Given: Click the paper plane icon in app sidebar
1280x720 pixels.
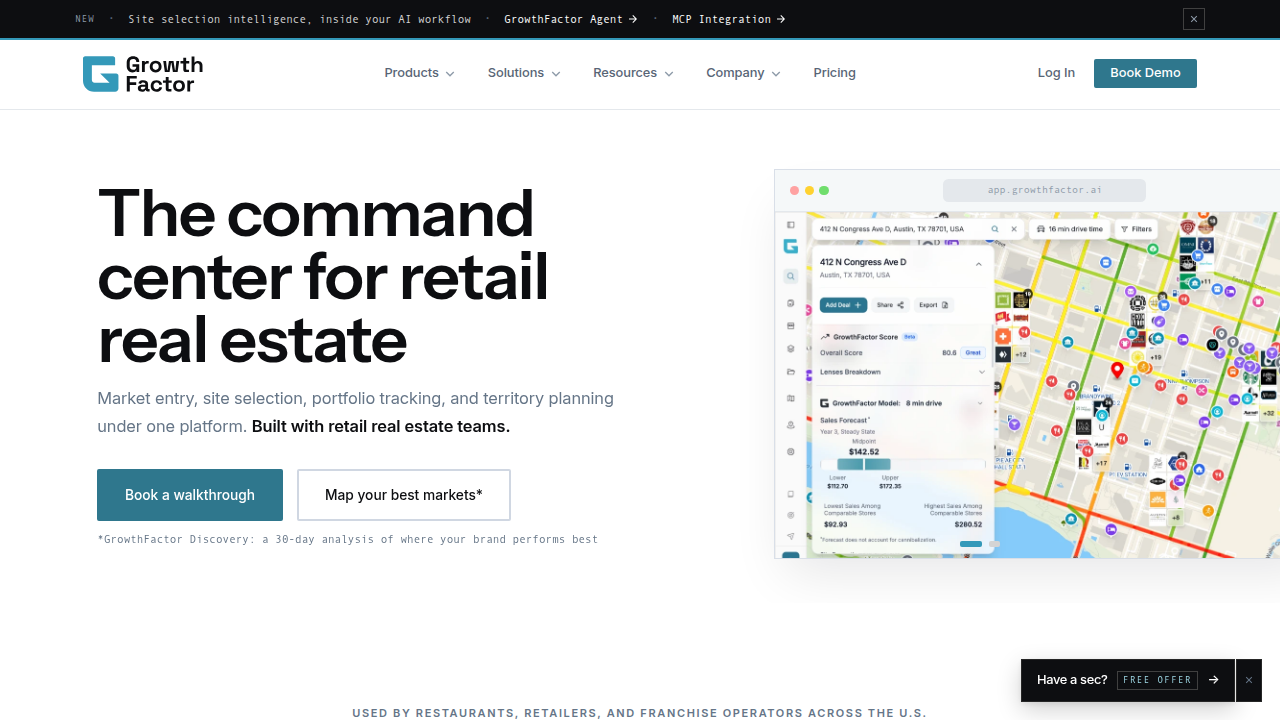Looking at the screenshot, I should (791, 536).
